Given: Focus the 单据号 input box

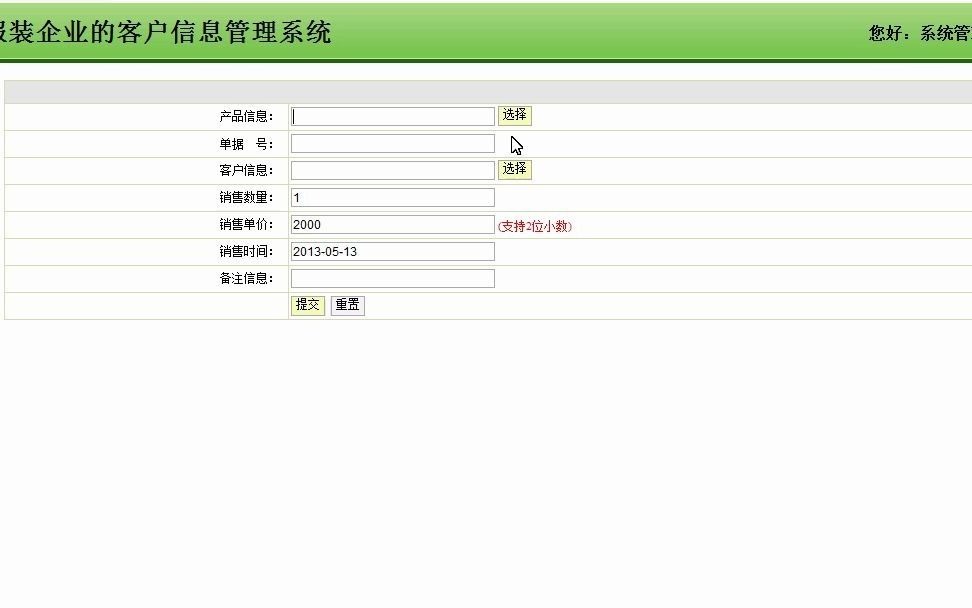Looking at the screenshot, I should coord(390,142).
